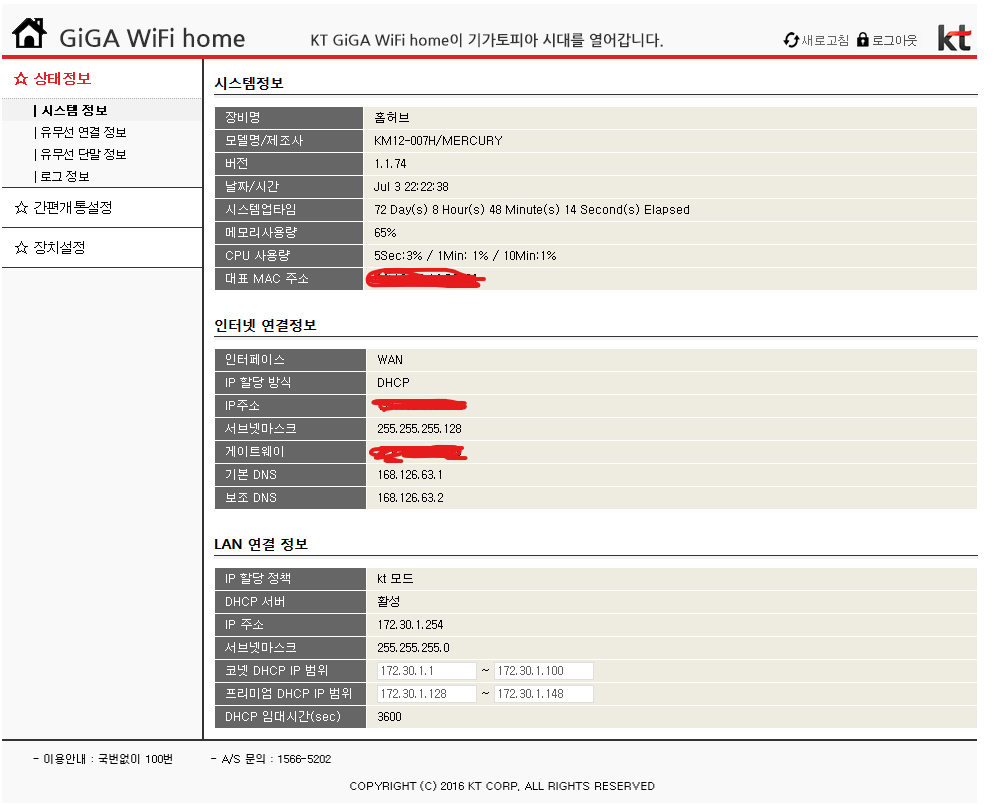Click the 프리미엄 DHCP end field 172.30.1.148
The width and height of the screenshot is (1008, 805).
pos(543,694)
